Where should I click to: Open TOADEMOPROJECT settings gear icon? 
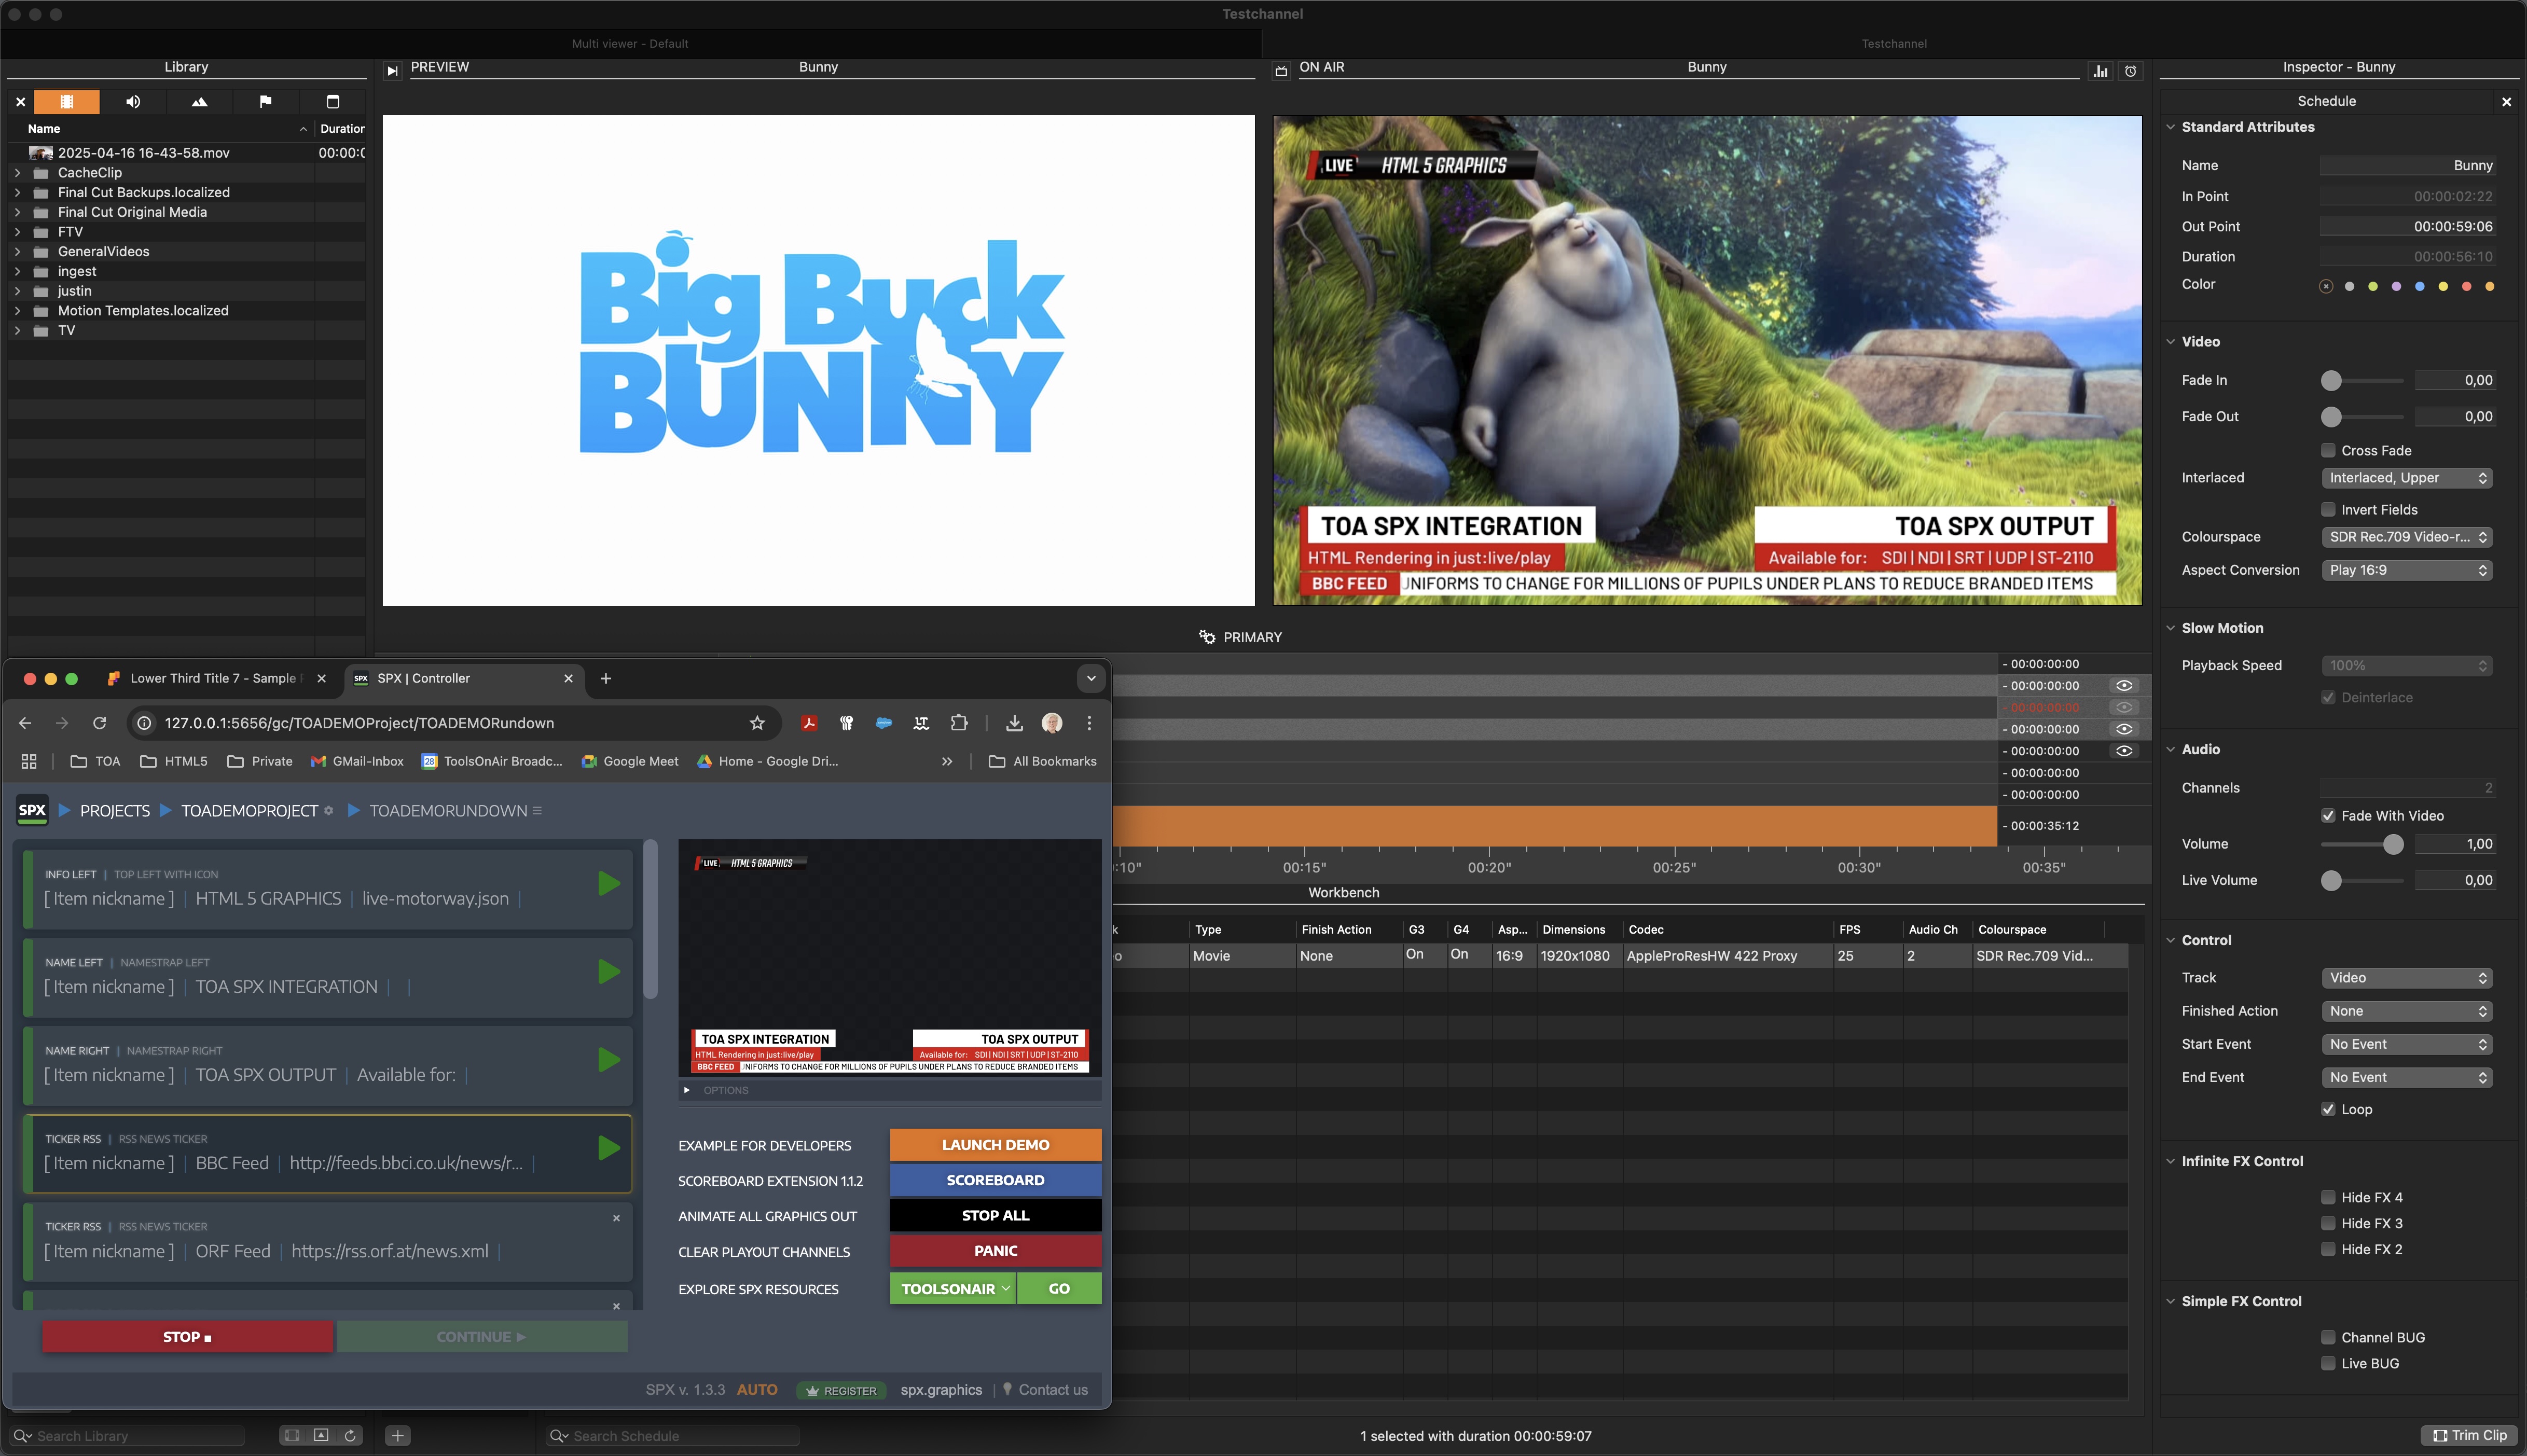329,811
